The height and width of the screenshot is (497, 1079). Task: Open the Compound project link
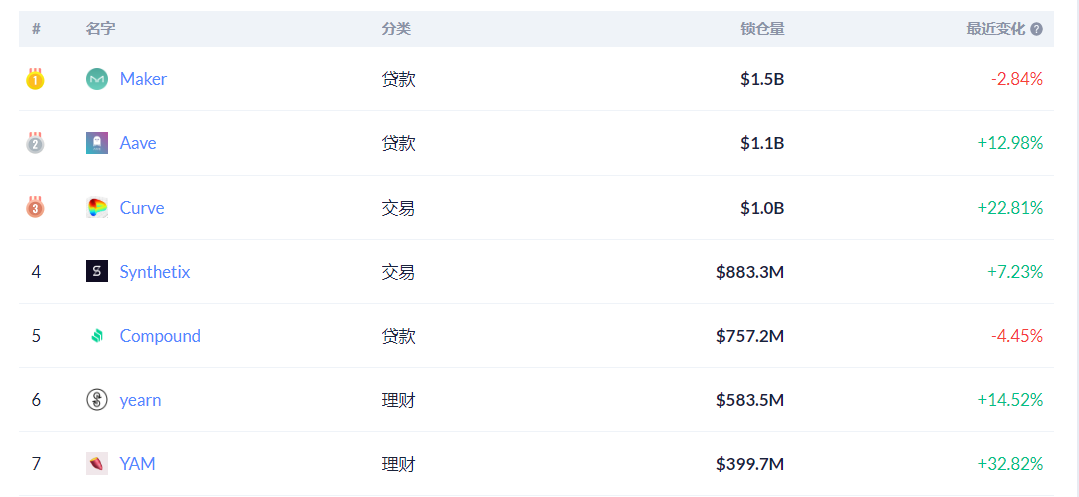point(160,336)
